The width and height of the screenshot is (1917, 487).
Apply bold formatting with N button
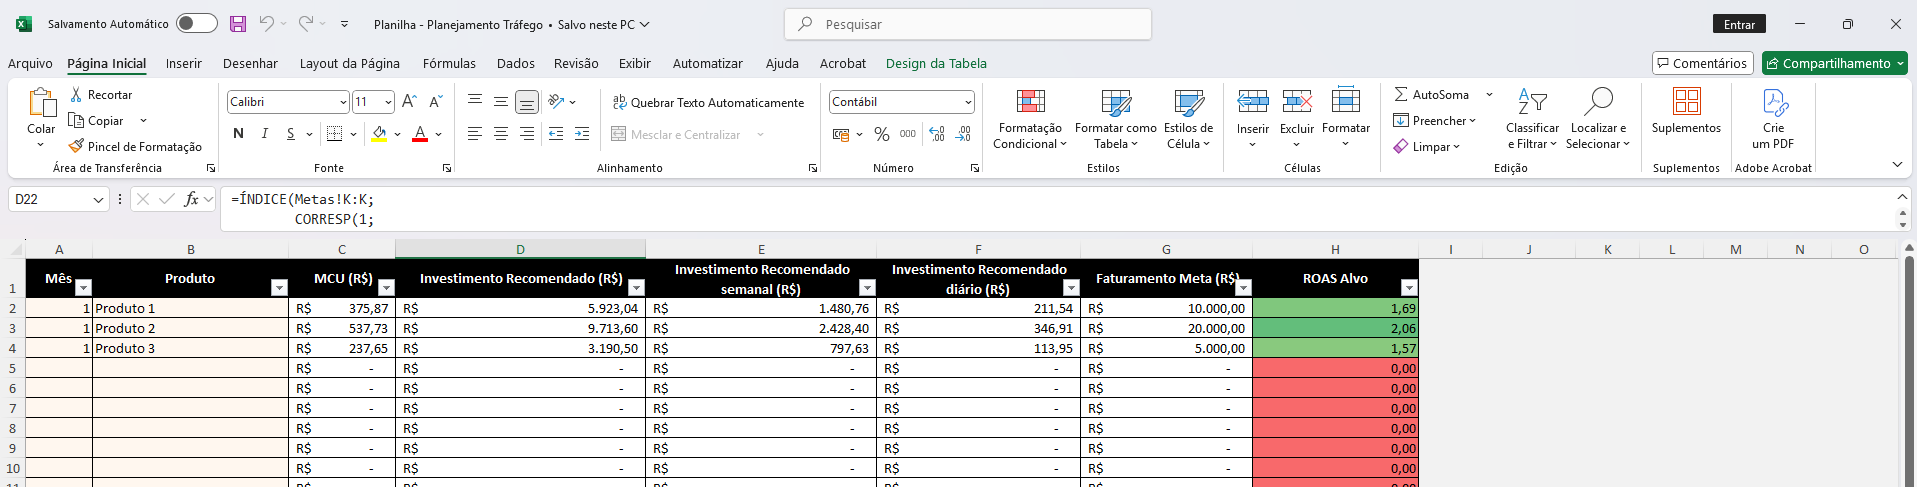(238, 134)
